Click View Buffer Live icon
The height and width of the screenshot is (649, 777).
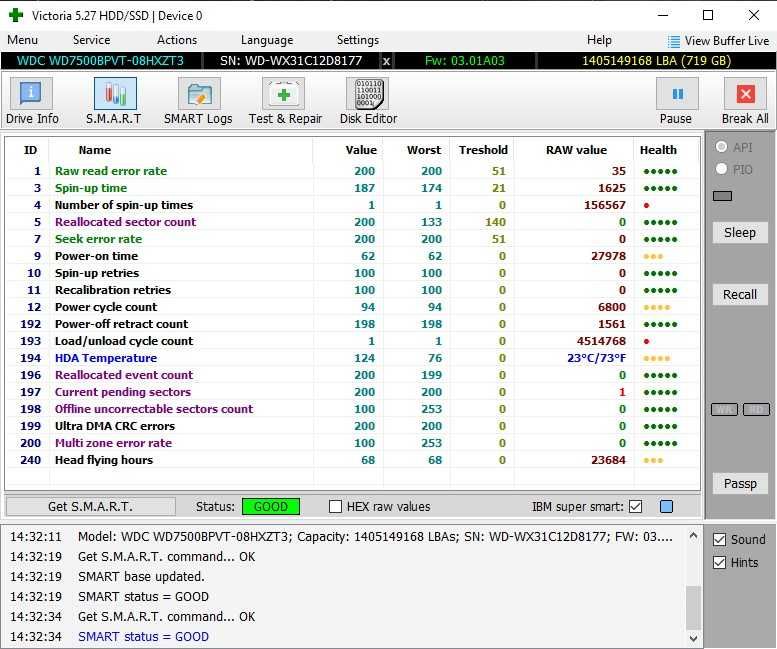point(673,41)
